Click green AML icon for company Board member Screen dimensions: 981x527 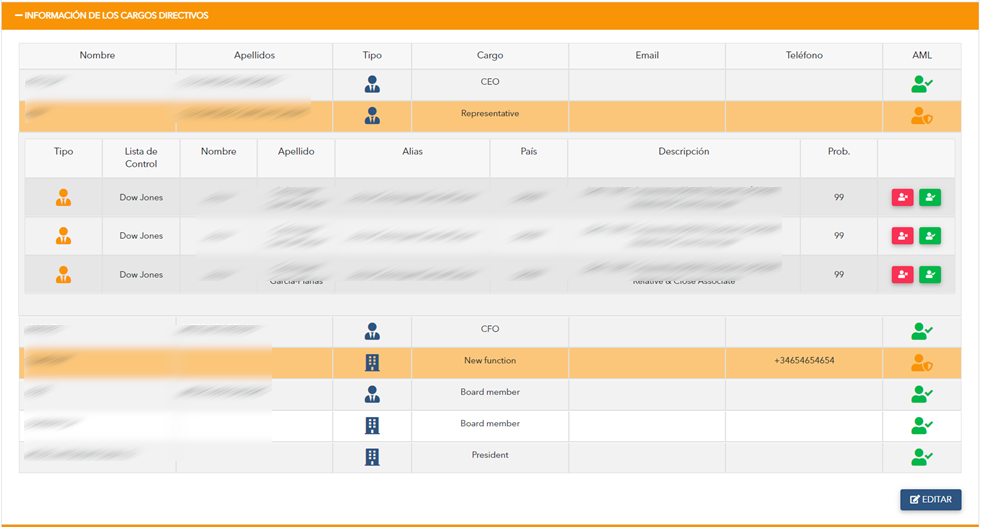pos(922,426)
